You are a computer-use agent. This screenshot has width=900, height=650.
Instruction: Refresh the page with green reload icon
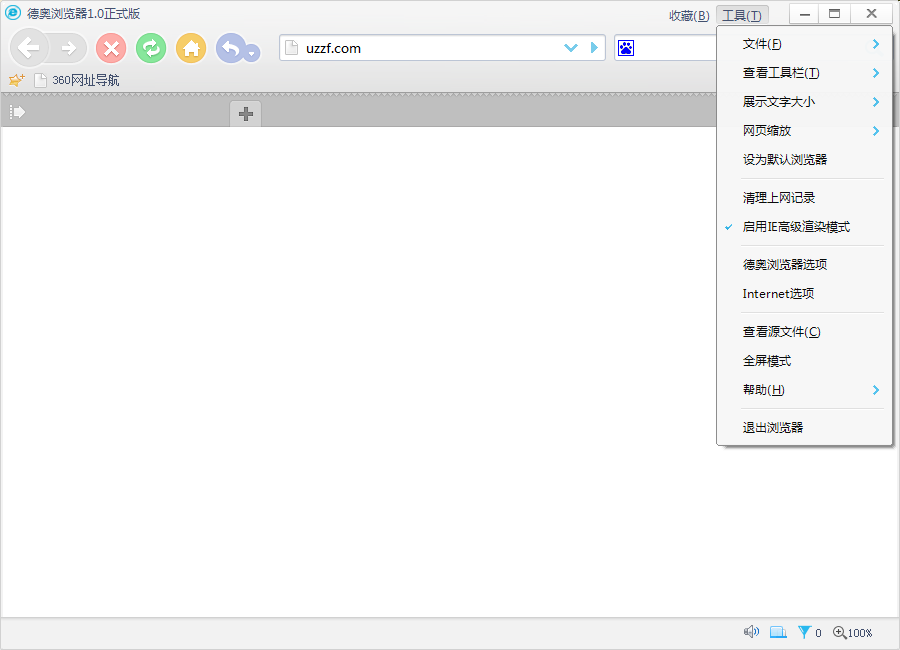click(151, 48)
